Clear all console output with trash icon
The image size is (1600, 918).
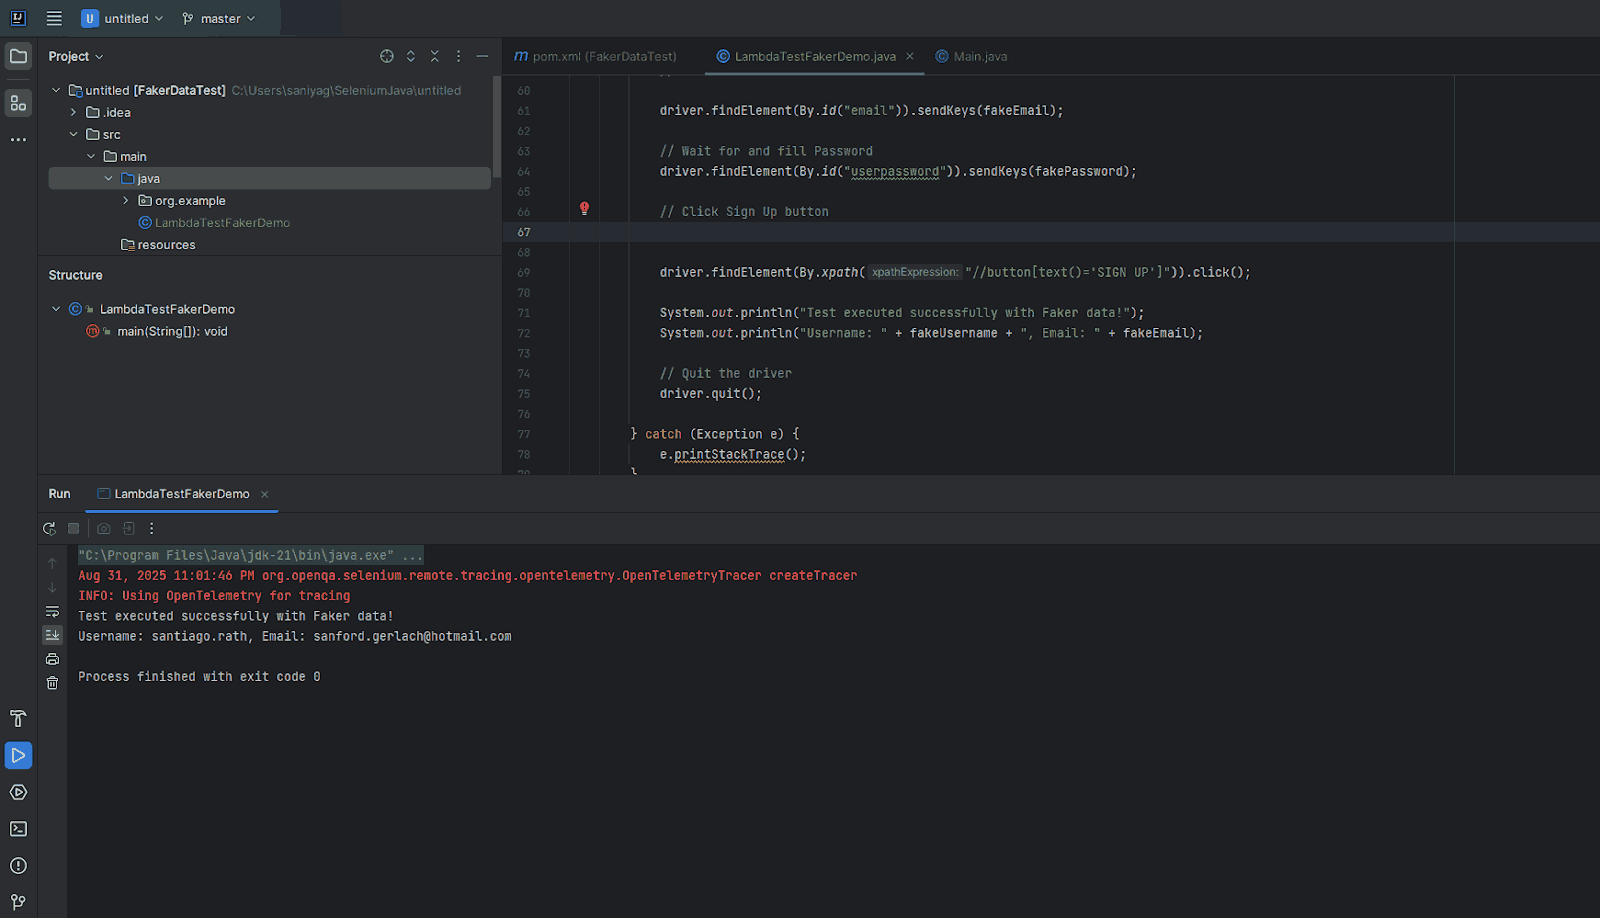pos(52,683)
